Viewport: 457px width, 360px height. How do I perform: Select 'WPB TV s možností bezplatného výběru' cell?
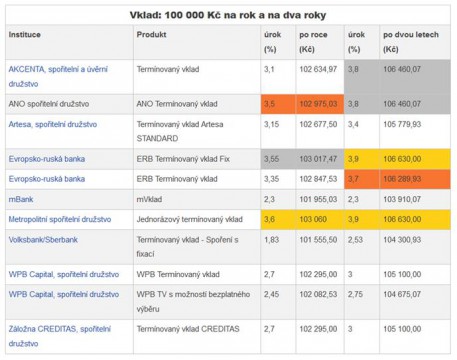coord(197,302)
